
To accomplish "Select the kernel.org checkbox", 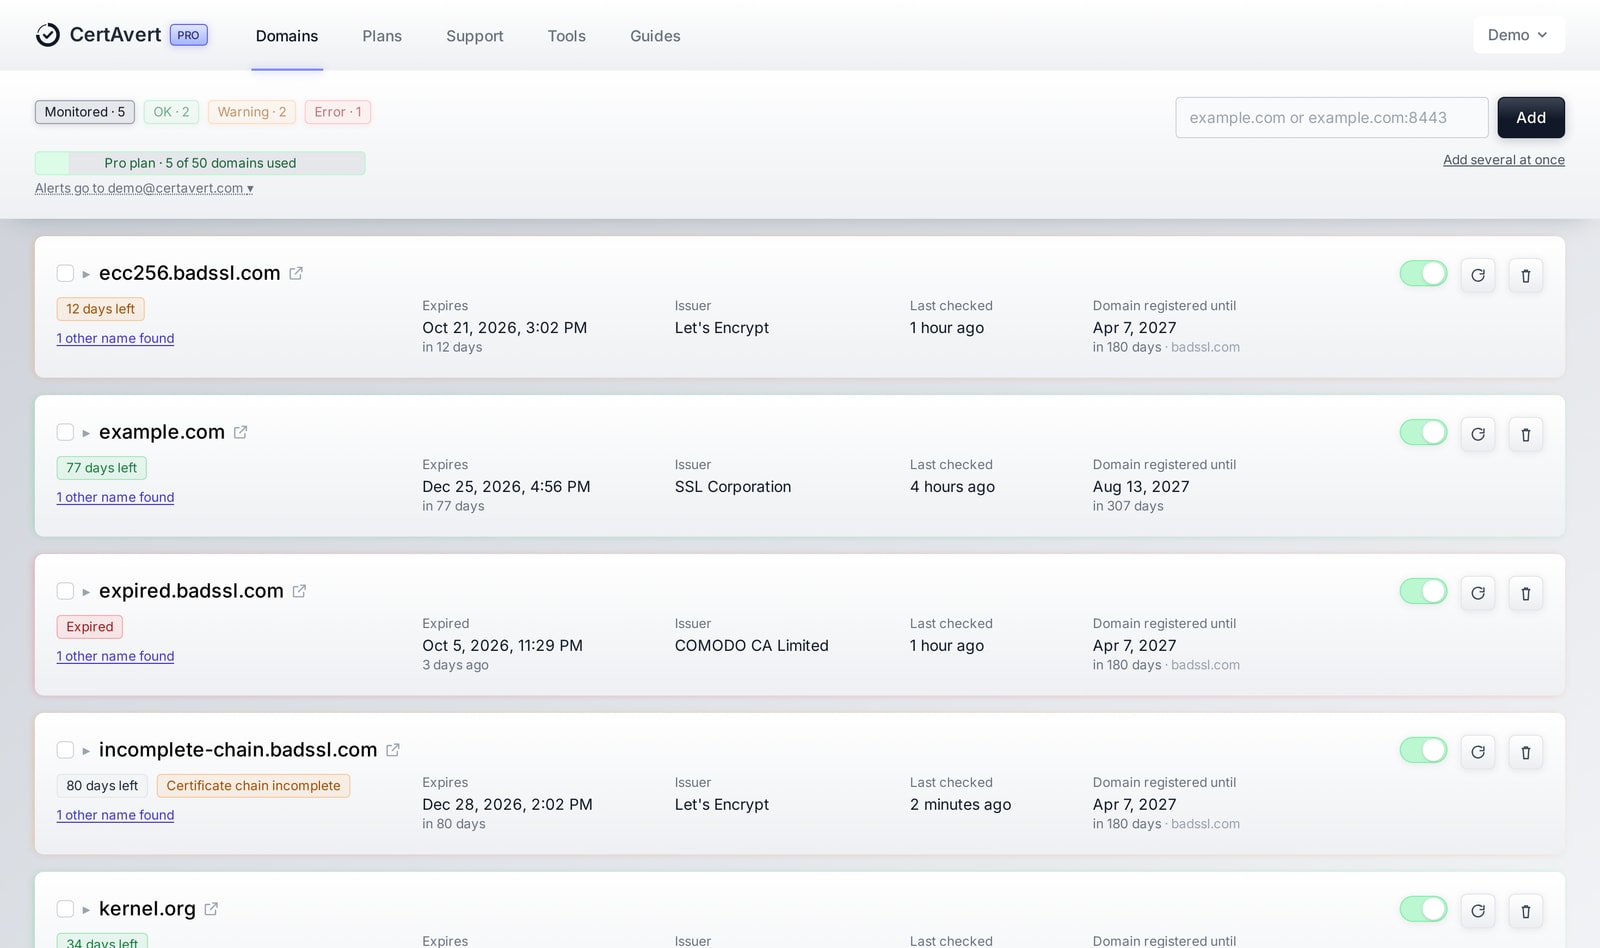I will tap(65, 909).
